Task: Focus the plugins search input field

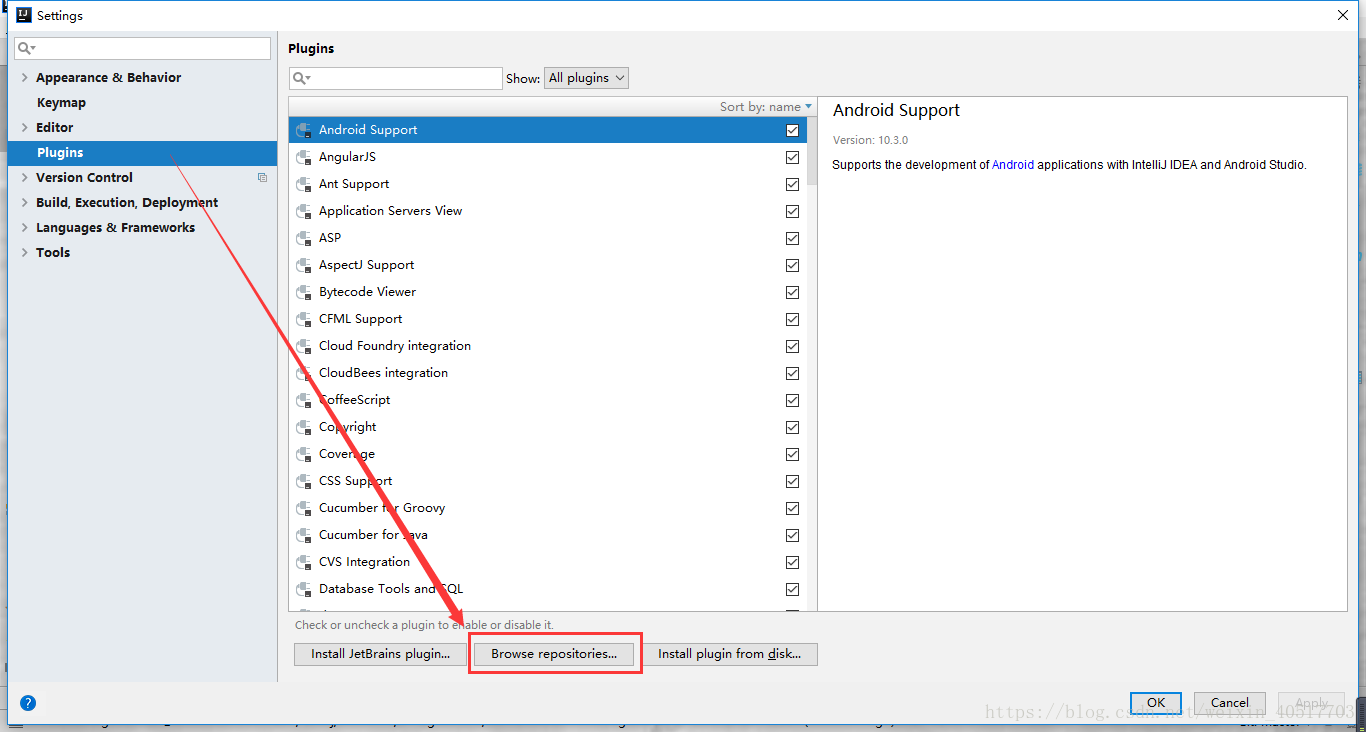Action: 396,78
